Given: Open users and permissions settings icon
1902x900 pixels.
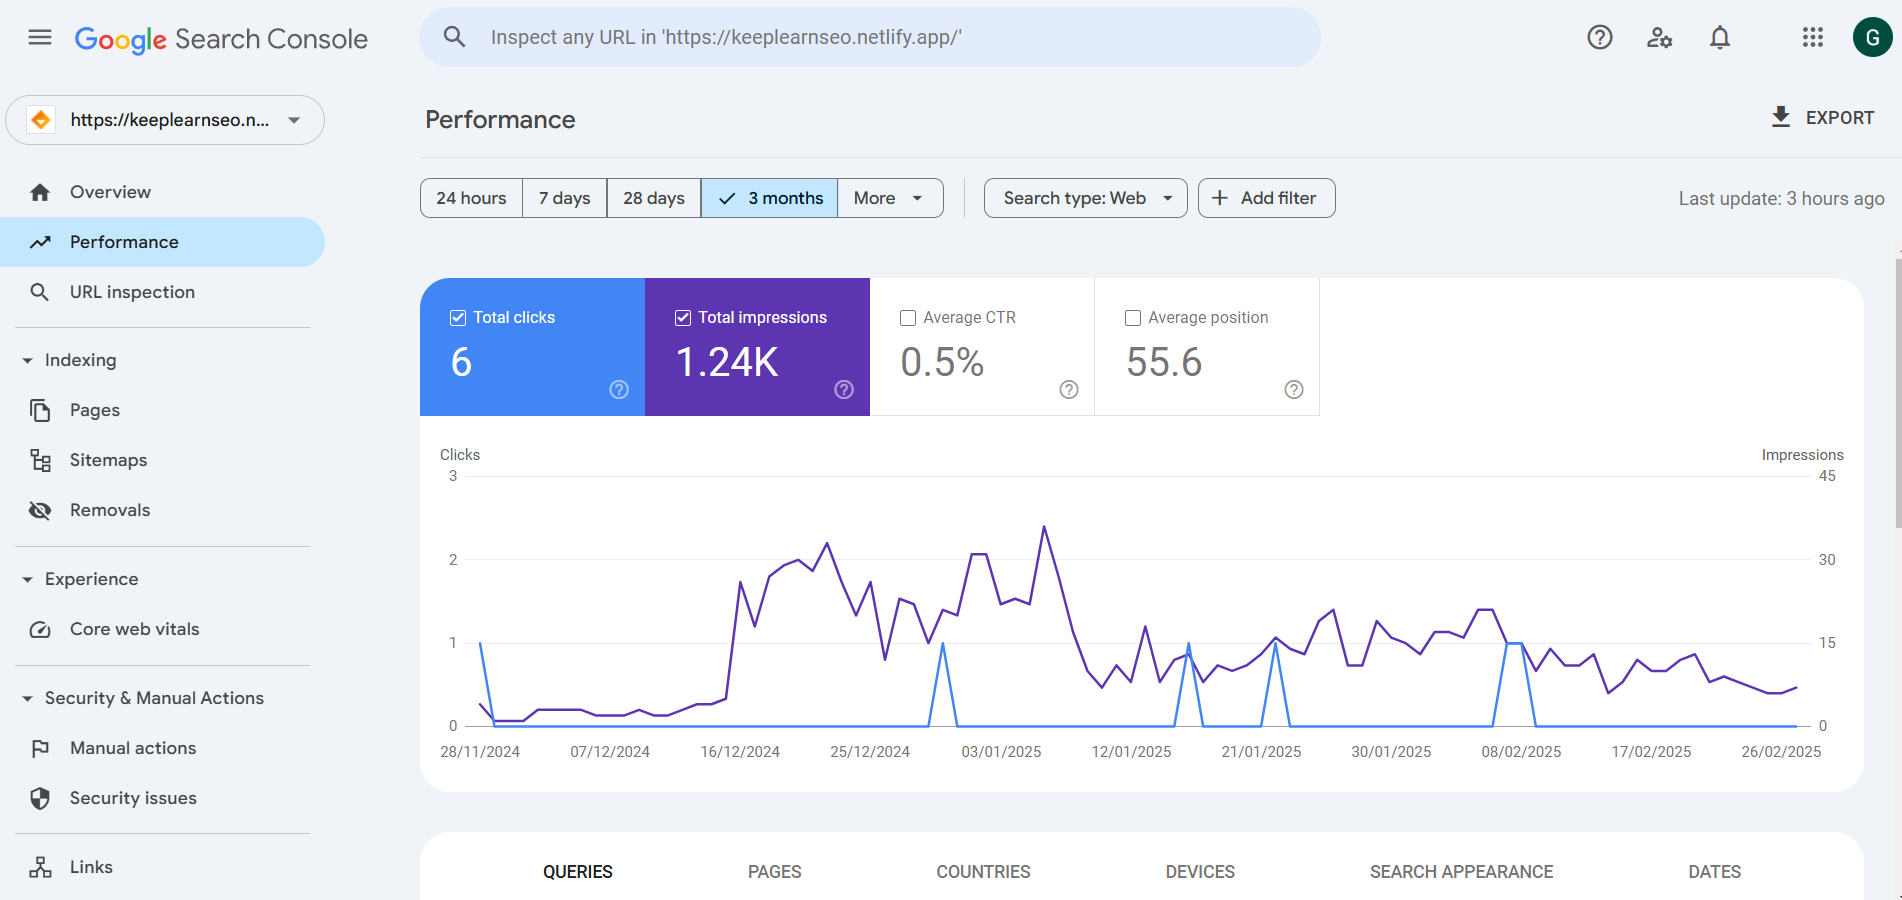Looking at the screenshot, I should click(1660, 37).
